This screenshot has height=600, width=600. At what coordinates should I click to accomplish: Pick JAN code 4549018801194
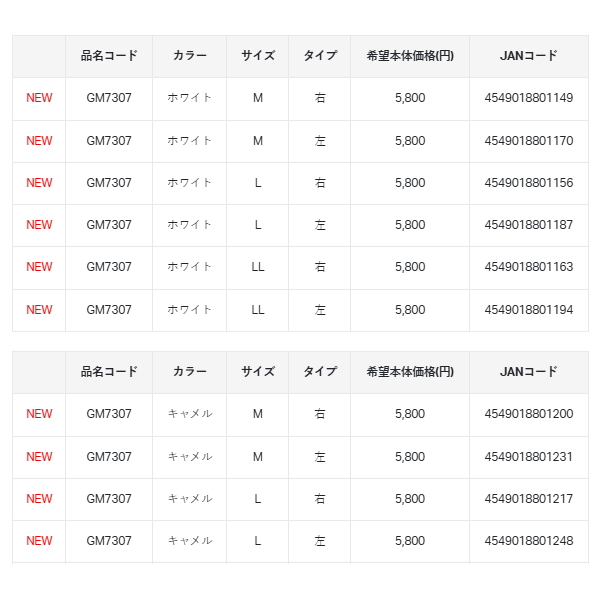528,310
